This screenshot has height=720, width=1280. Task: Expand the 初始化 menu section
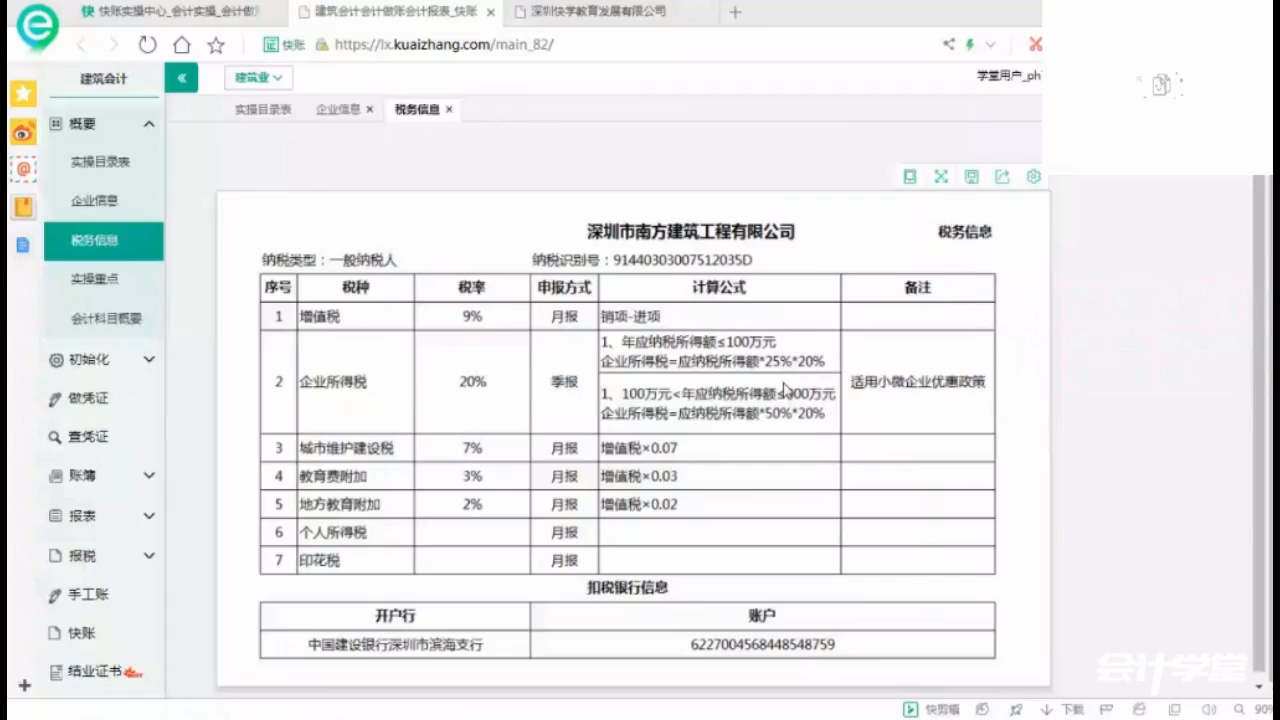click(x=149, y=359)
